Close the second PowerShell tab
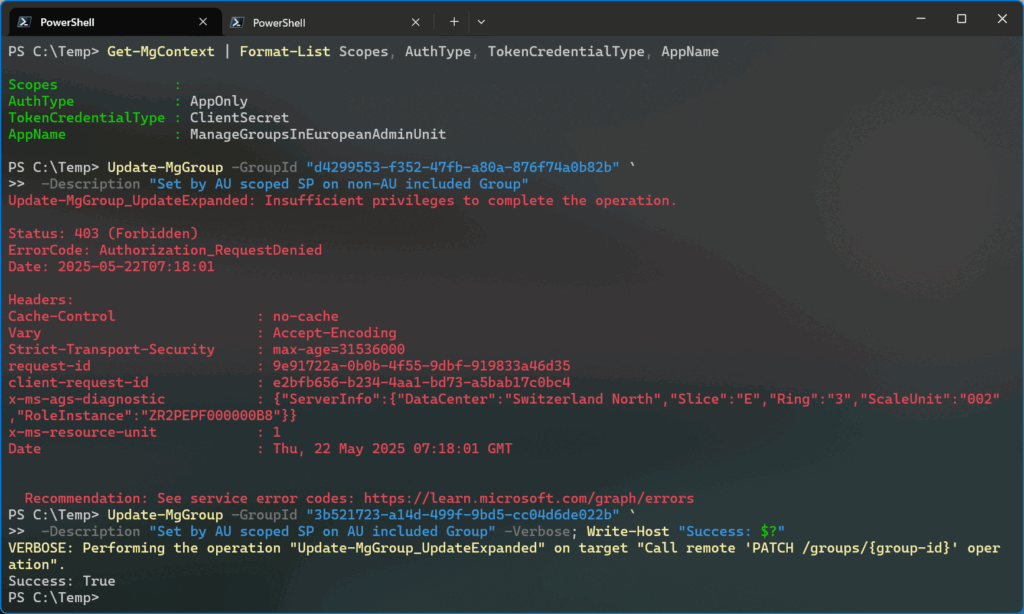This screenshot has width=1024, height=614. coord(415,22)
